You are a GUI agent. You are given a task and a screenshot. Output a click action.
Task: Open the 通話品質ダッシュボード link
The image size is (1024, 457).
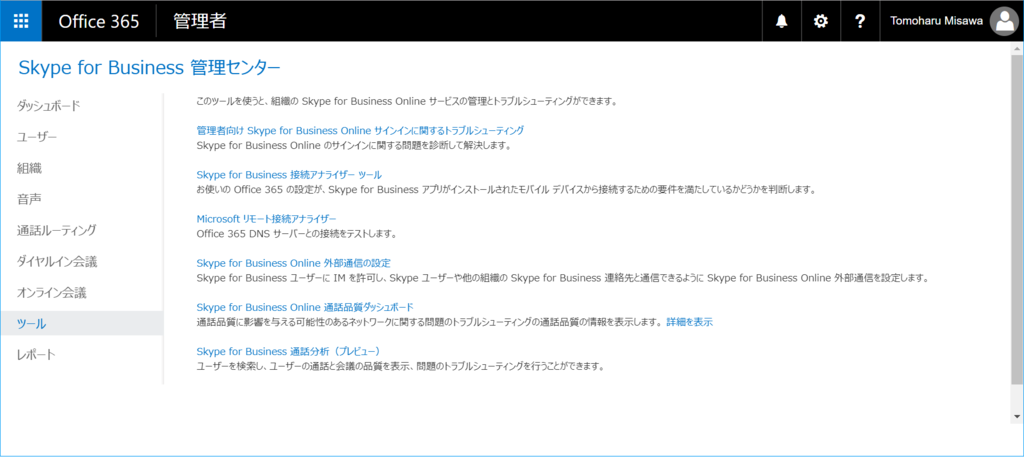pos(305,307)
